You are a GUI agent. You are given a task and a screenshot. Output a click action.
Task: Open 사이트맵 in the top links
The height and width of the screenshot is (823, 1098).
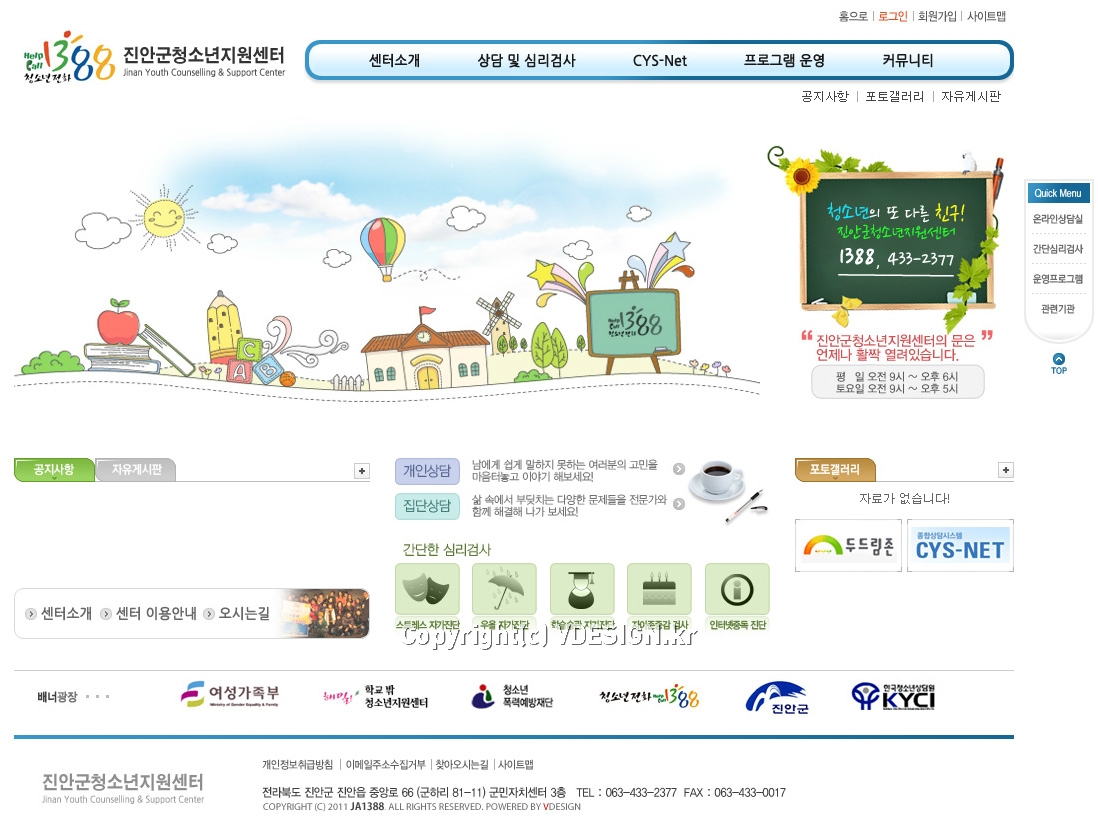tap(986, 16)
